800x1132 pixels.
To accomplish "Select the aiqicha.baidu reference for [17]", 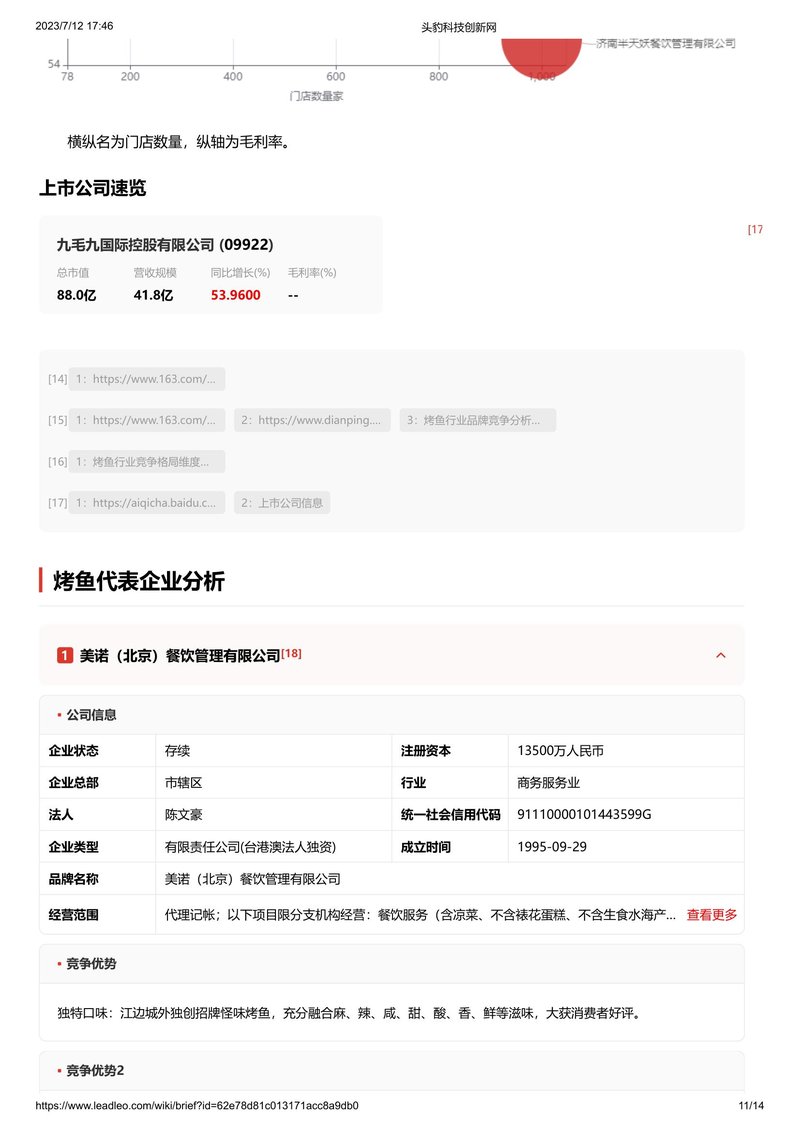I will tap(148, 502).
